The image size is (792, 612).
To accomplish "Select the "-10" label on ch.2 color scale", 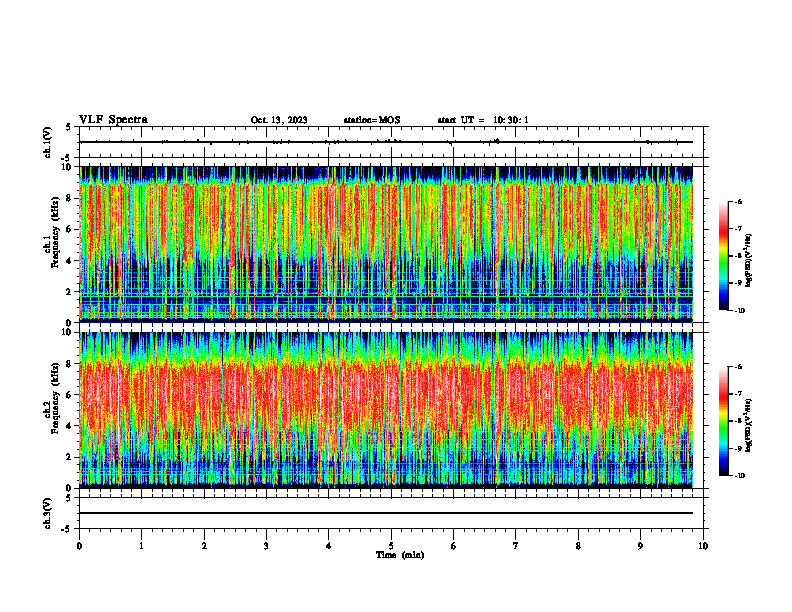I will [739, 476].
